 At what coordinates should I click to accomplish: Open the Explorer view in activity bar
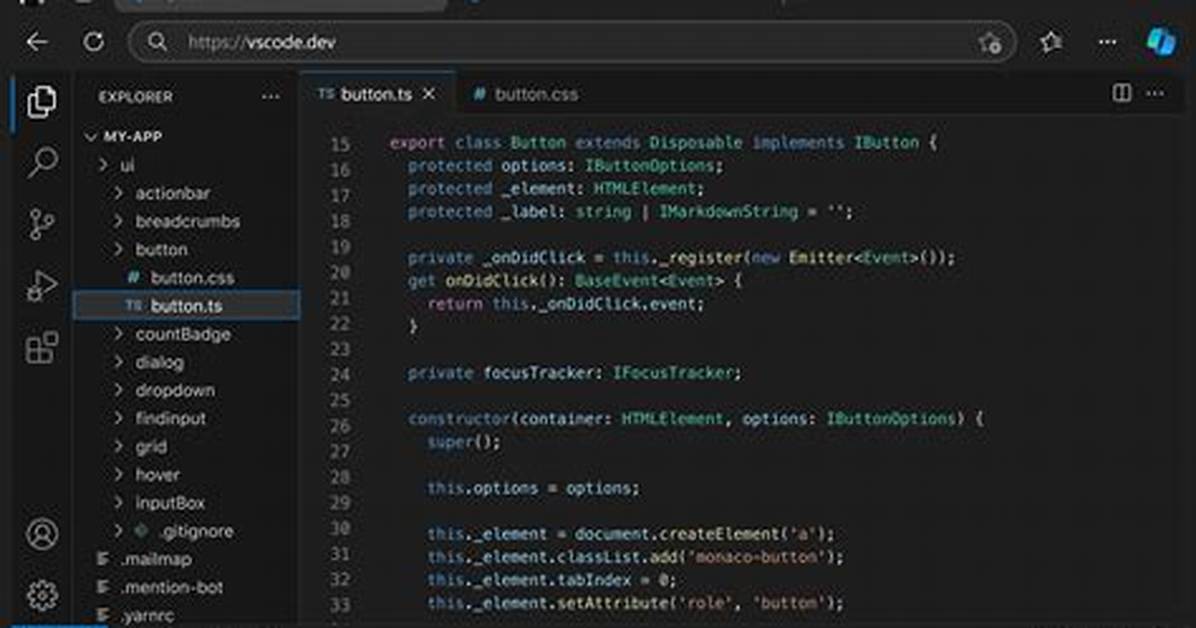pos(41,101)
